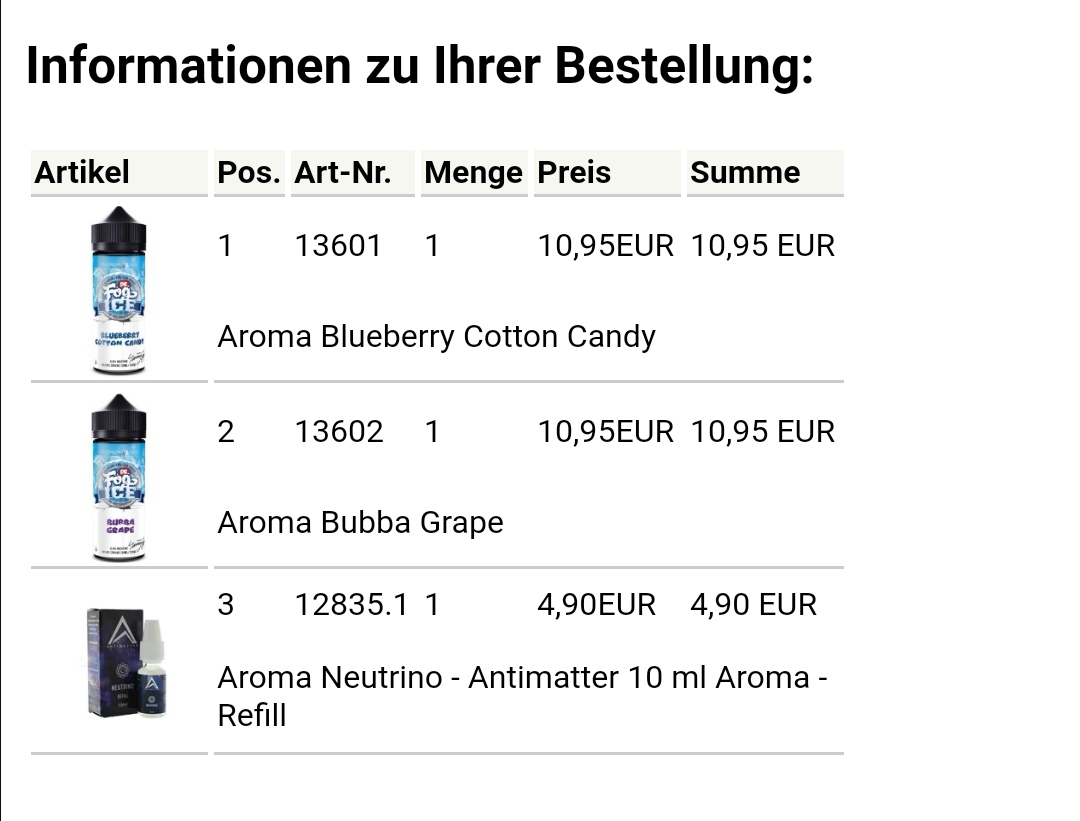Select the Pos. column header
This screenshot has width=1080, height=821.
[249, 173]
